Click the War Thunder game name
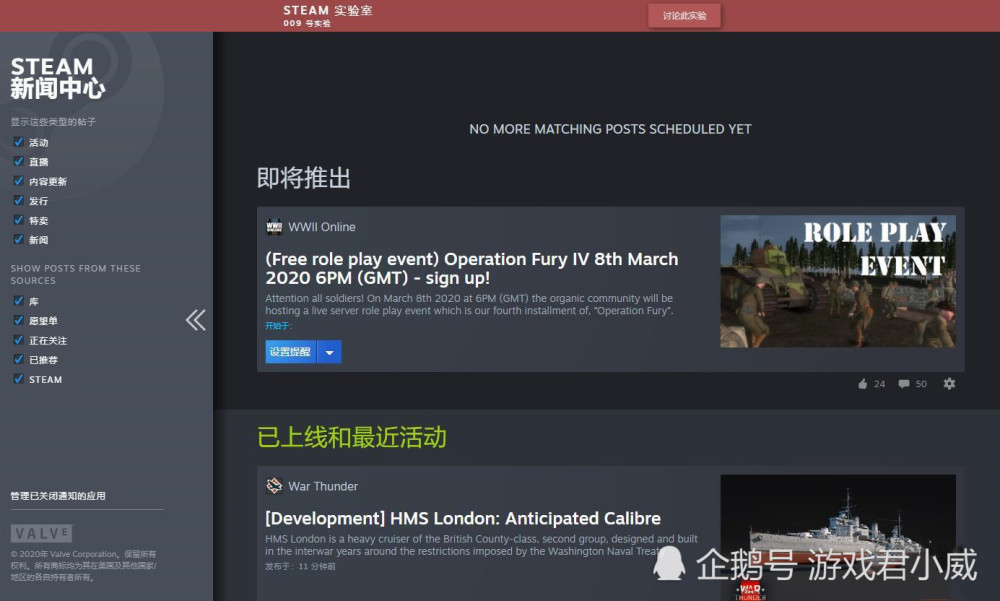 323,486
